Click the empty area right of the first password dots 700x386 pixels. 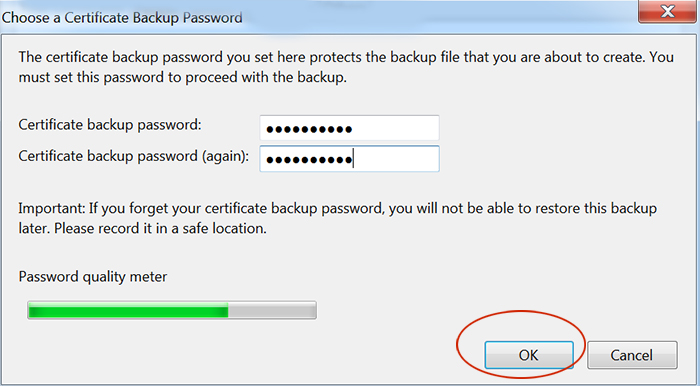(395, 129)
